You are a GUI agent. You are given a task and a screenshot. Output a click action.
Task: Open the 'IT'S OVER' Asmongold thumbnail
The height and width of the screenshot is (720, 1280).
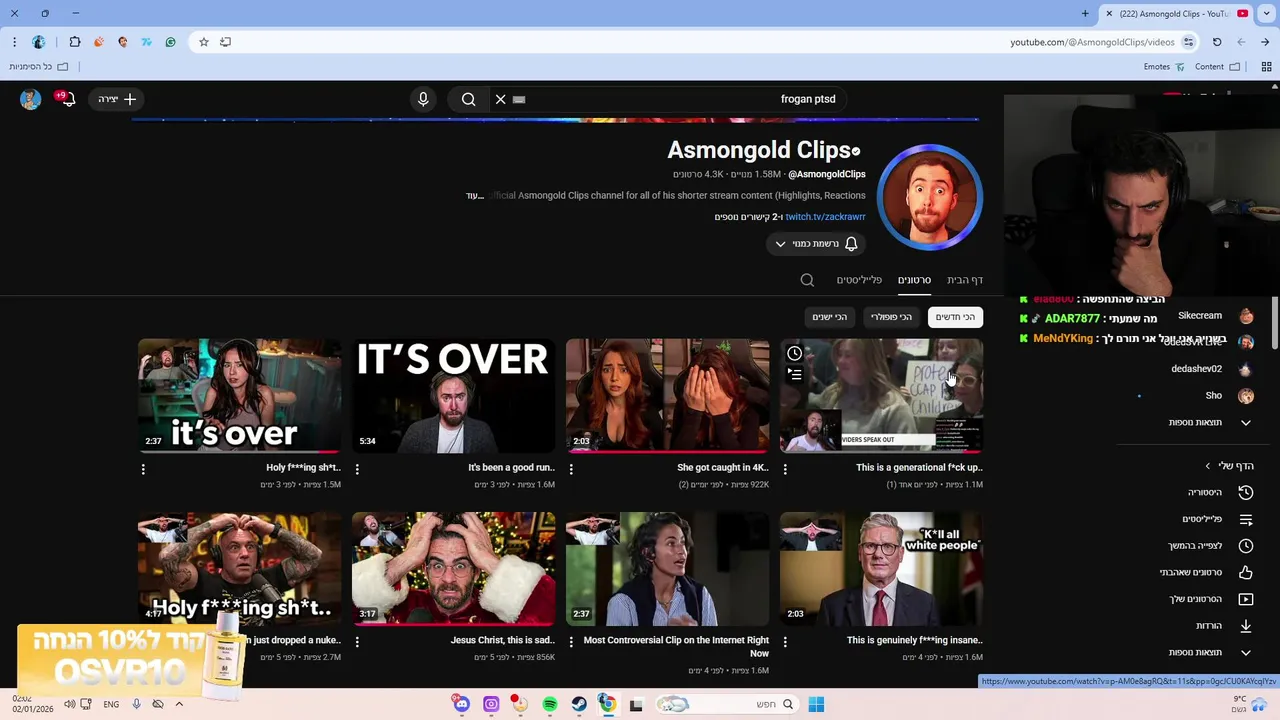tap(453, 395)
